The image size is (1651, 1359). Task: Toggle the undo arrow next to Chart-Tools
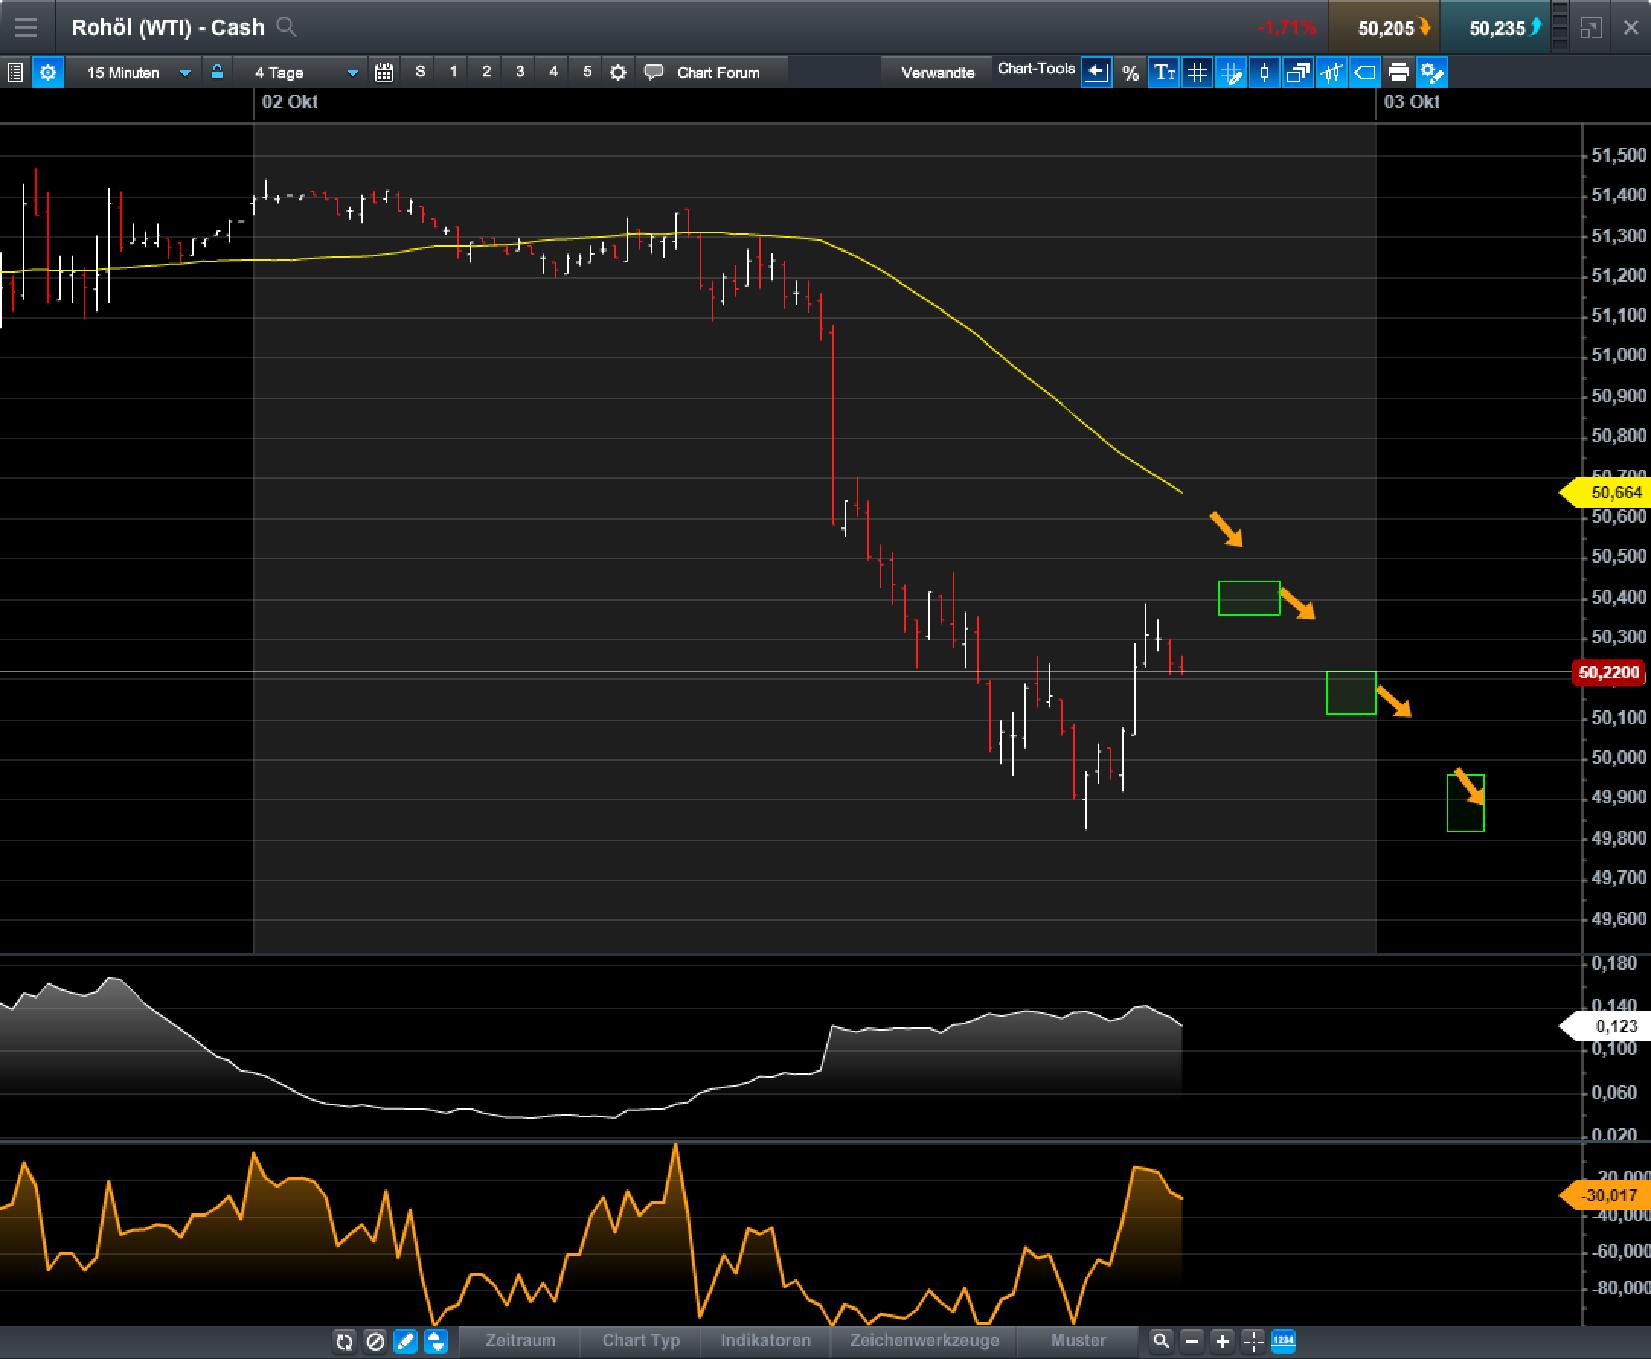[x=1096, y=72]
